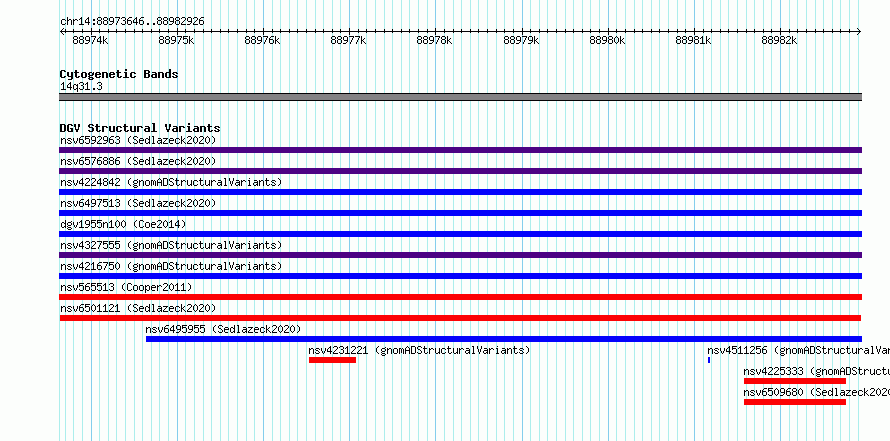Image resolution: width=890 pixels, height=441 pixels.
Task: Click the 88981k ruler tick label
Action: click(694, 41)
